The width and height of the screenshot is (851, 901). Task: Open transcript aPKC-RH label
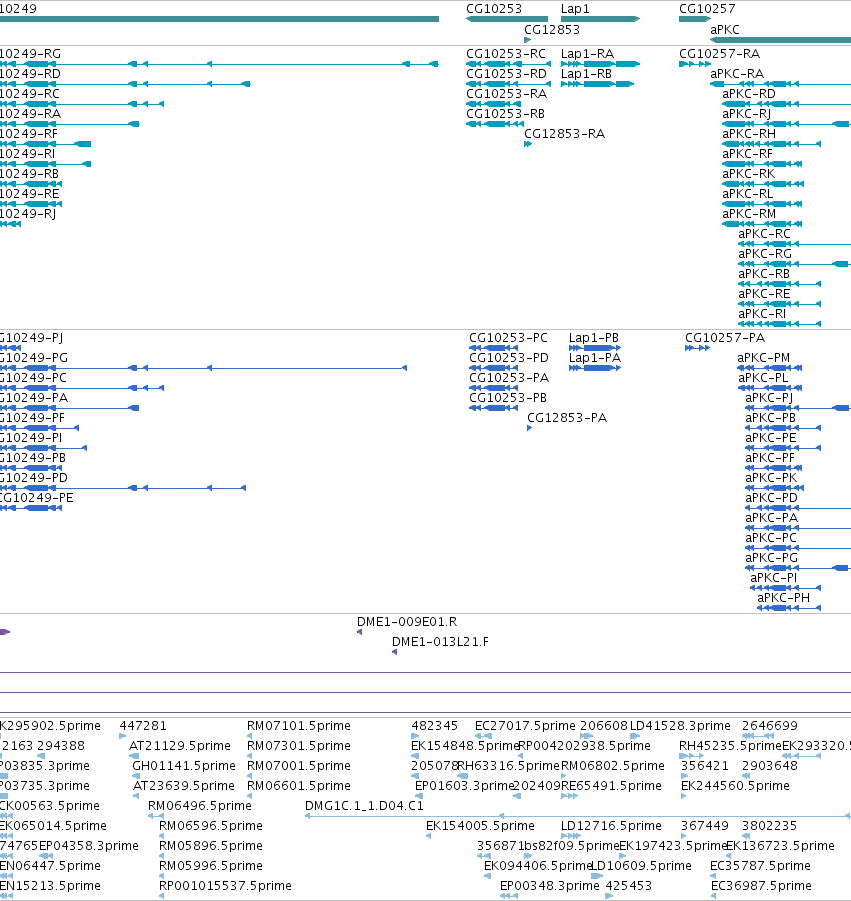tap(749, 133)
